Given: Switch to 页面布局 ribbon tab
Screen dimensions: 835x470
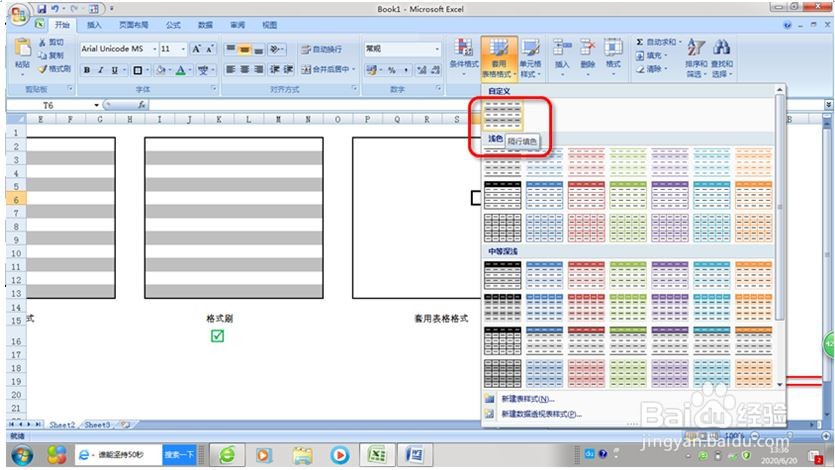Looking at the screenshot, I should [134, 25].
